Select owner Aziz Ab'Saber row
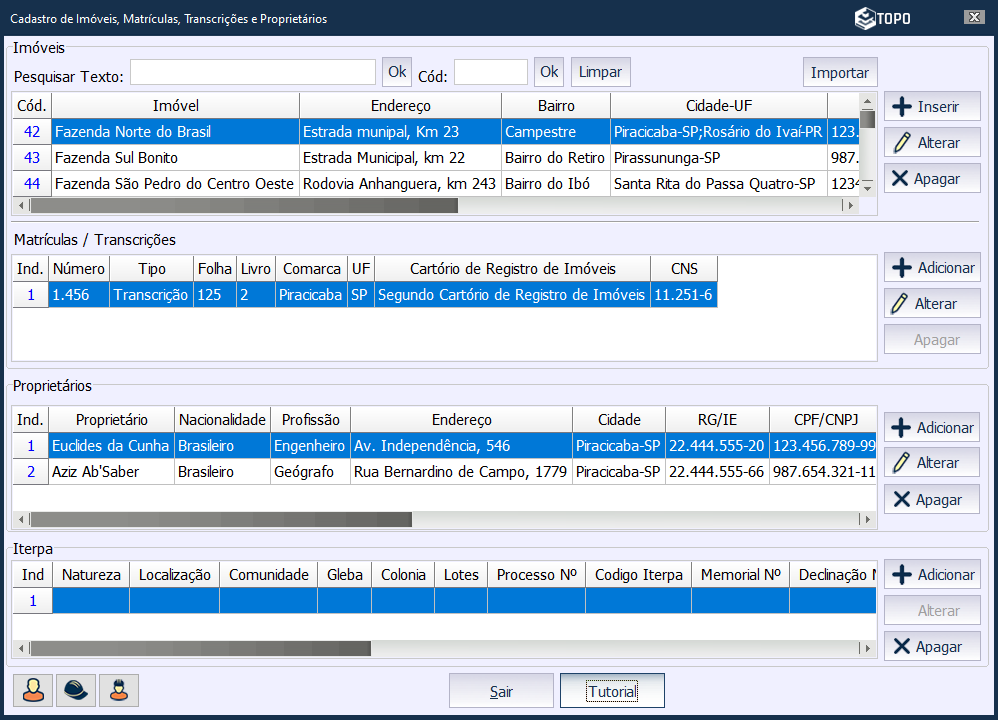Viewport: 998px width, 720px height. coord(110,472)
